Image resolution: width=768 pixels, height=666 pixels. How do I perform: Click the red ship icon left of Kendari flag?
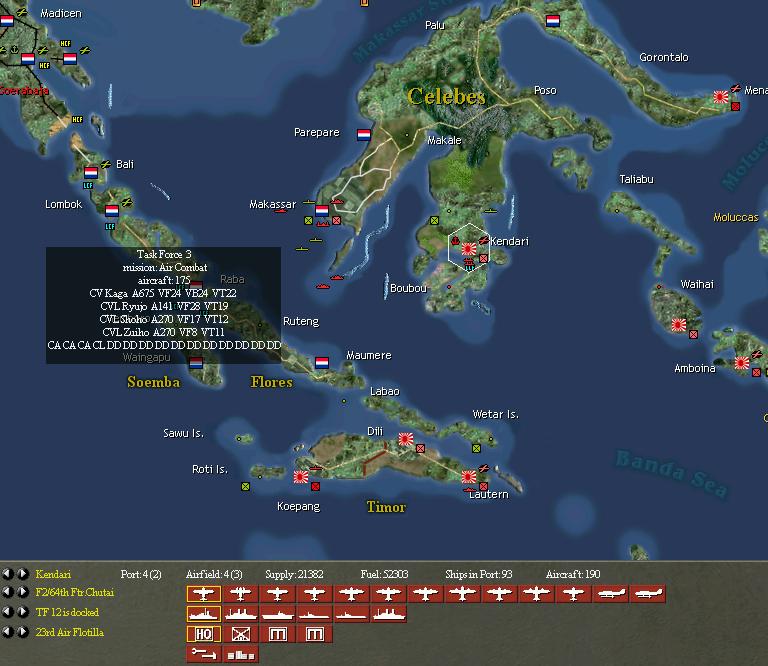(x=455, y=240)
